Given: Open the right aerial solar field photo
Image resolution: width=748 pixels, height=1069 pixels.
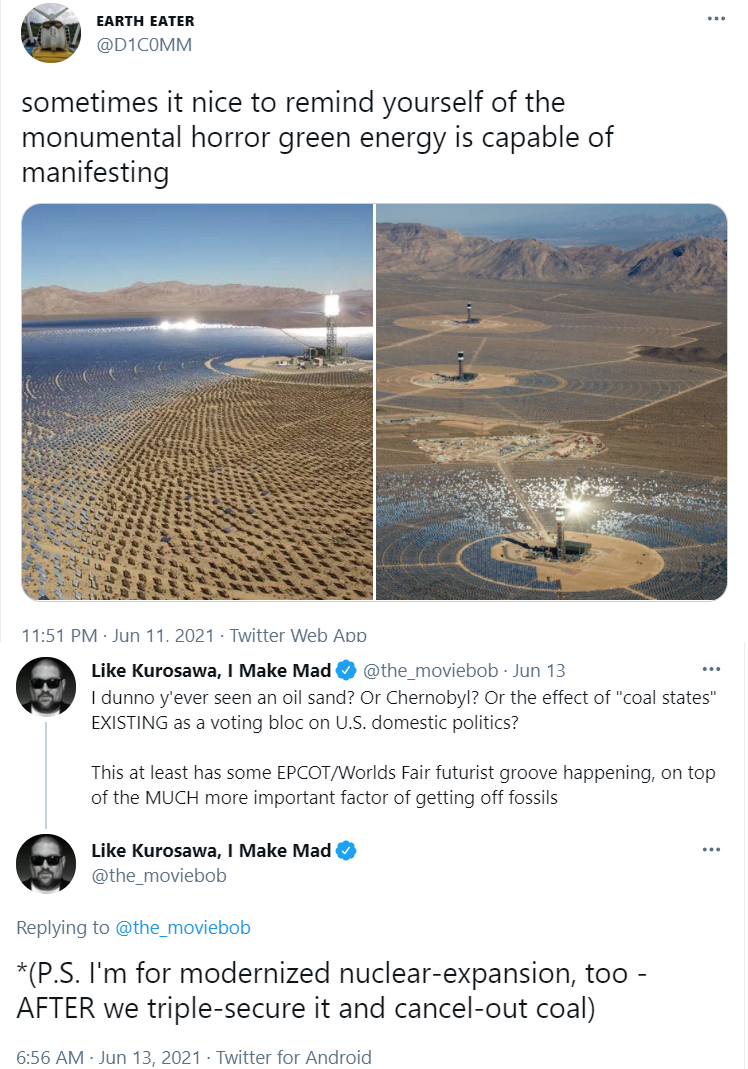Looking at the screenshot, I should point(552,402).
